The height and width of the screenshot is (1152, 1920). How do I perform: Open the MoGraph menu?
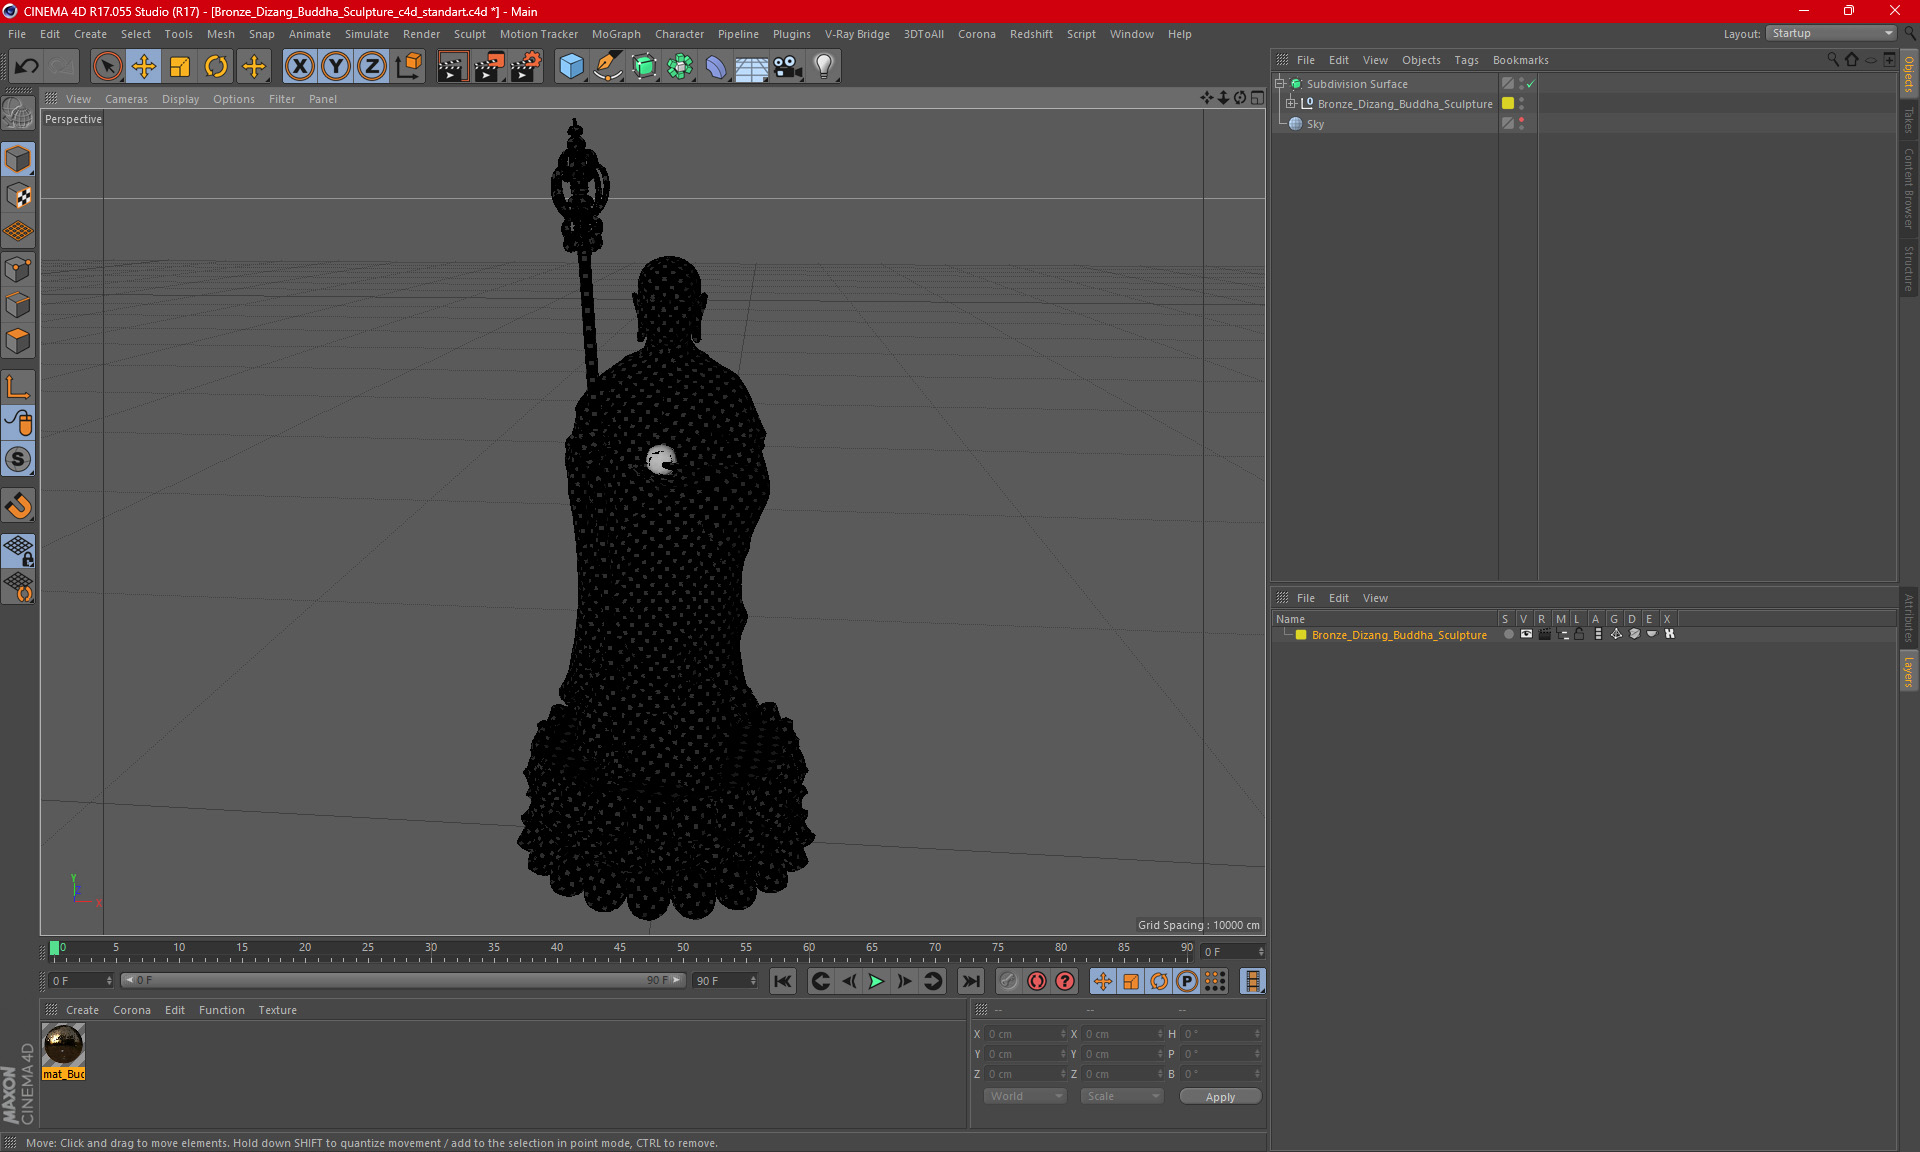click(x=616, y=34)
